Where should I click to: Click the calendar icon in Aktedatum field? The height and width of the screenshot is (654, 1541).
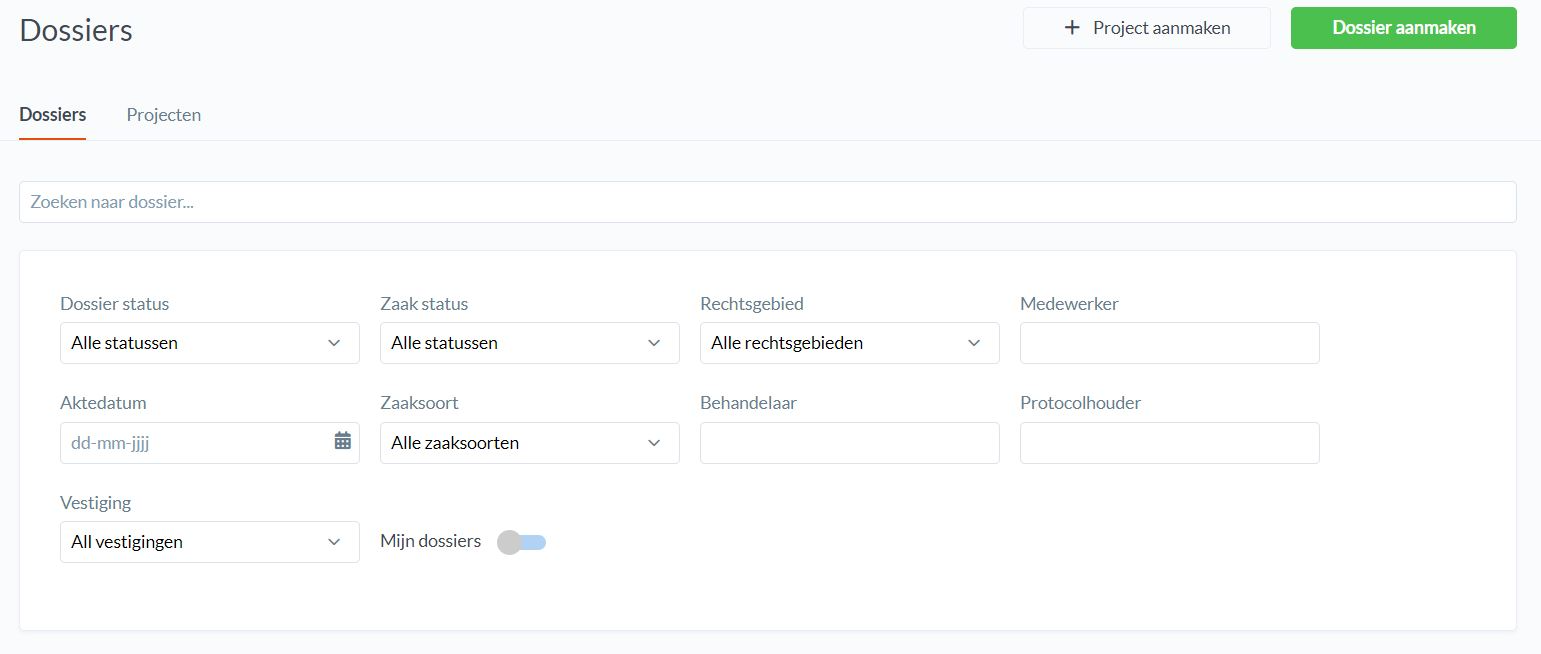pos(342,441)
